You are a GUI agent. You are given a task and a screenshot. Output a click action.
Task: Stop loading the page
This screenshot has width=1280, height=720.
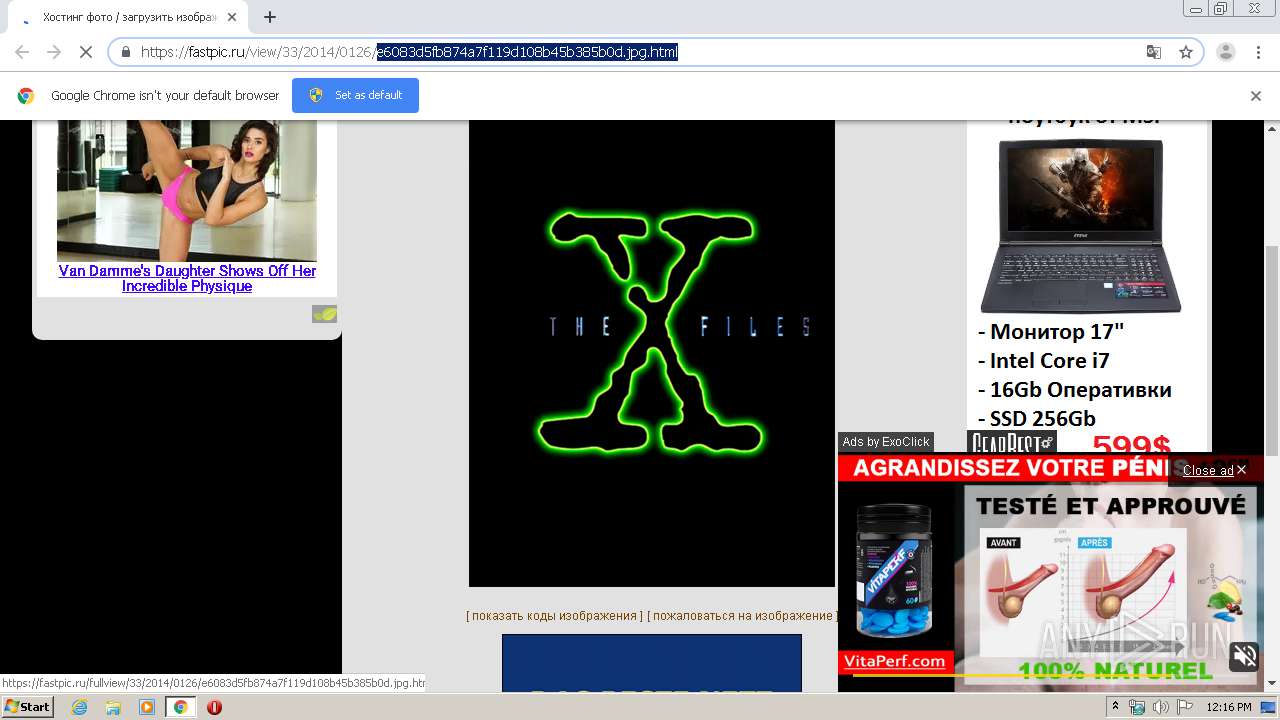pos(86,52)
